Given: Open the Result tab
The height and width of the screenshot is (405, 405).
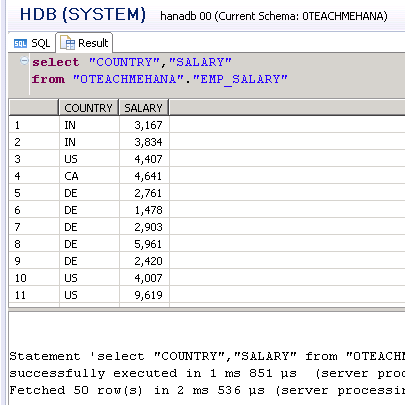Looking at the screenshot, I should [x=84, y=43].
